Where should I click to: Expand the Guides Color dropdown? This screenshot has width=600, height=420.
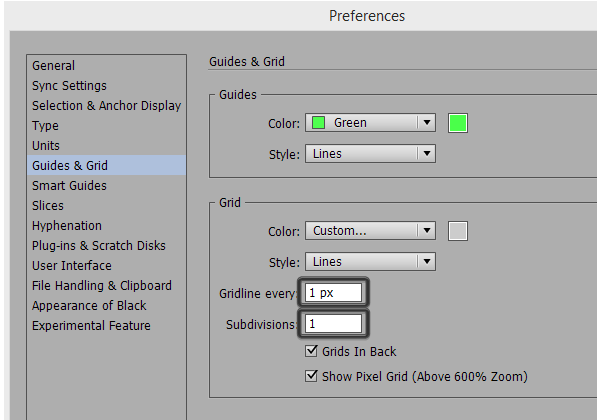[x=370, y=123]
